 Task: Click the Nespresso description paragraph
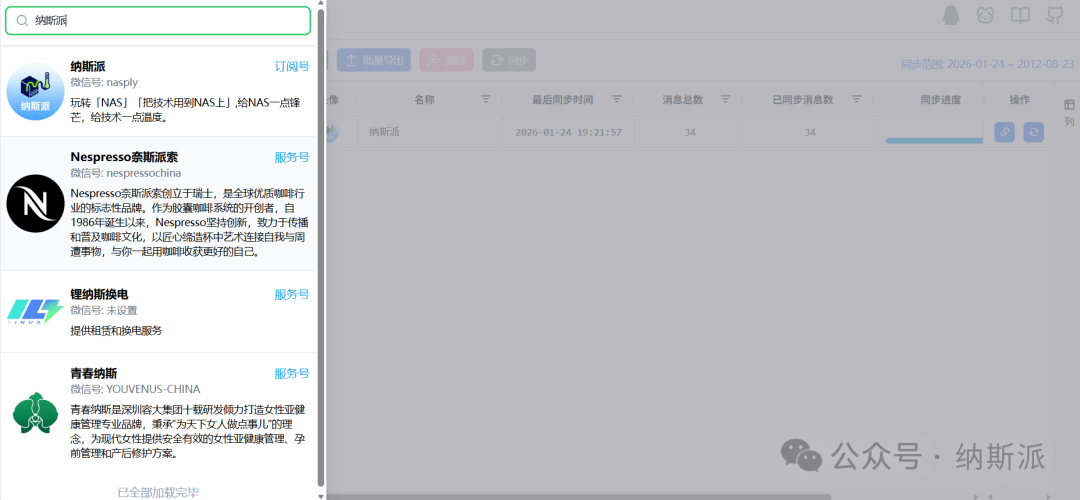click(x=189, y=222)
